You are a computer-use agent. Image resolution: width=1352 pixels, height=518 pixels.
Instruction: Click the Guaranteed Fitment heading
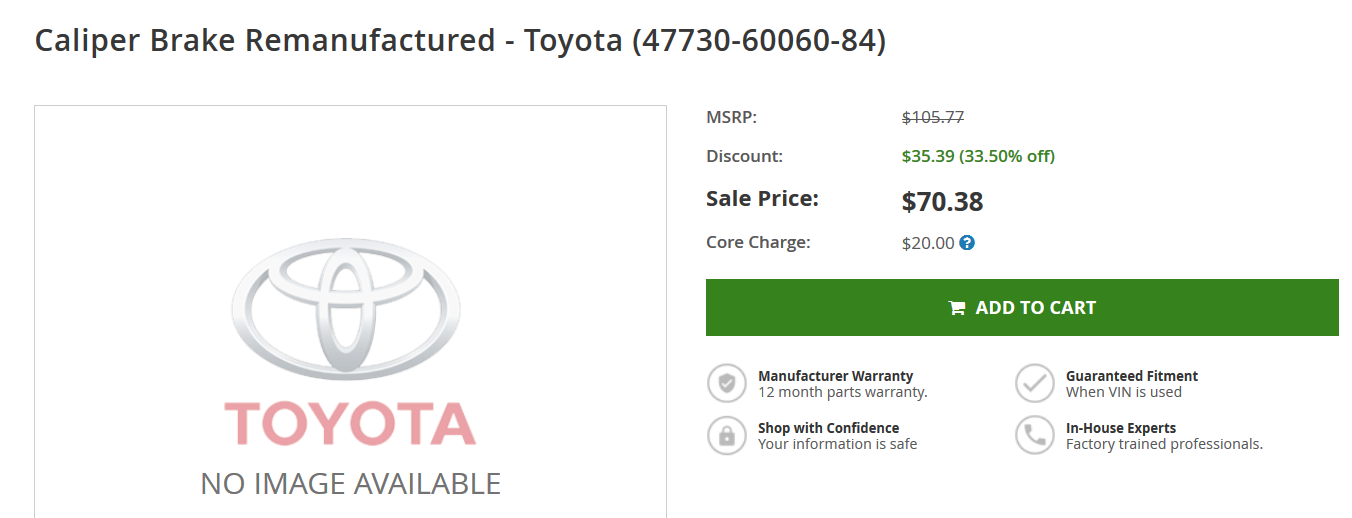tap(1132, 376)
